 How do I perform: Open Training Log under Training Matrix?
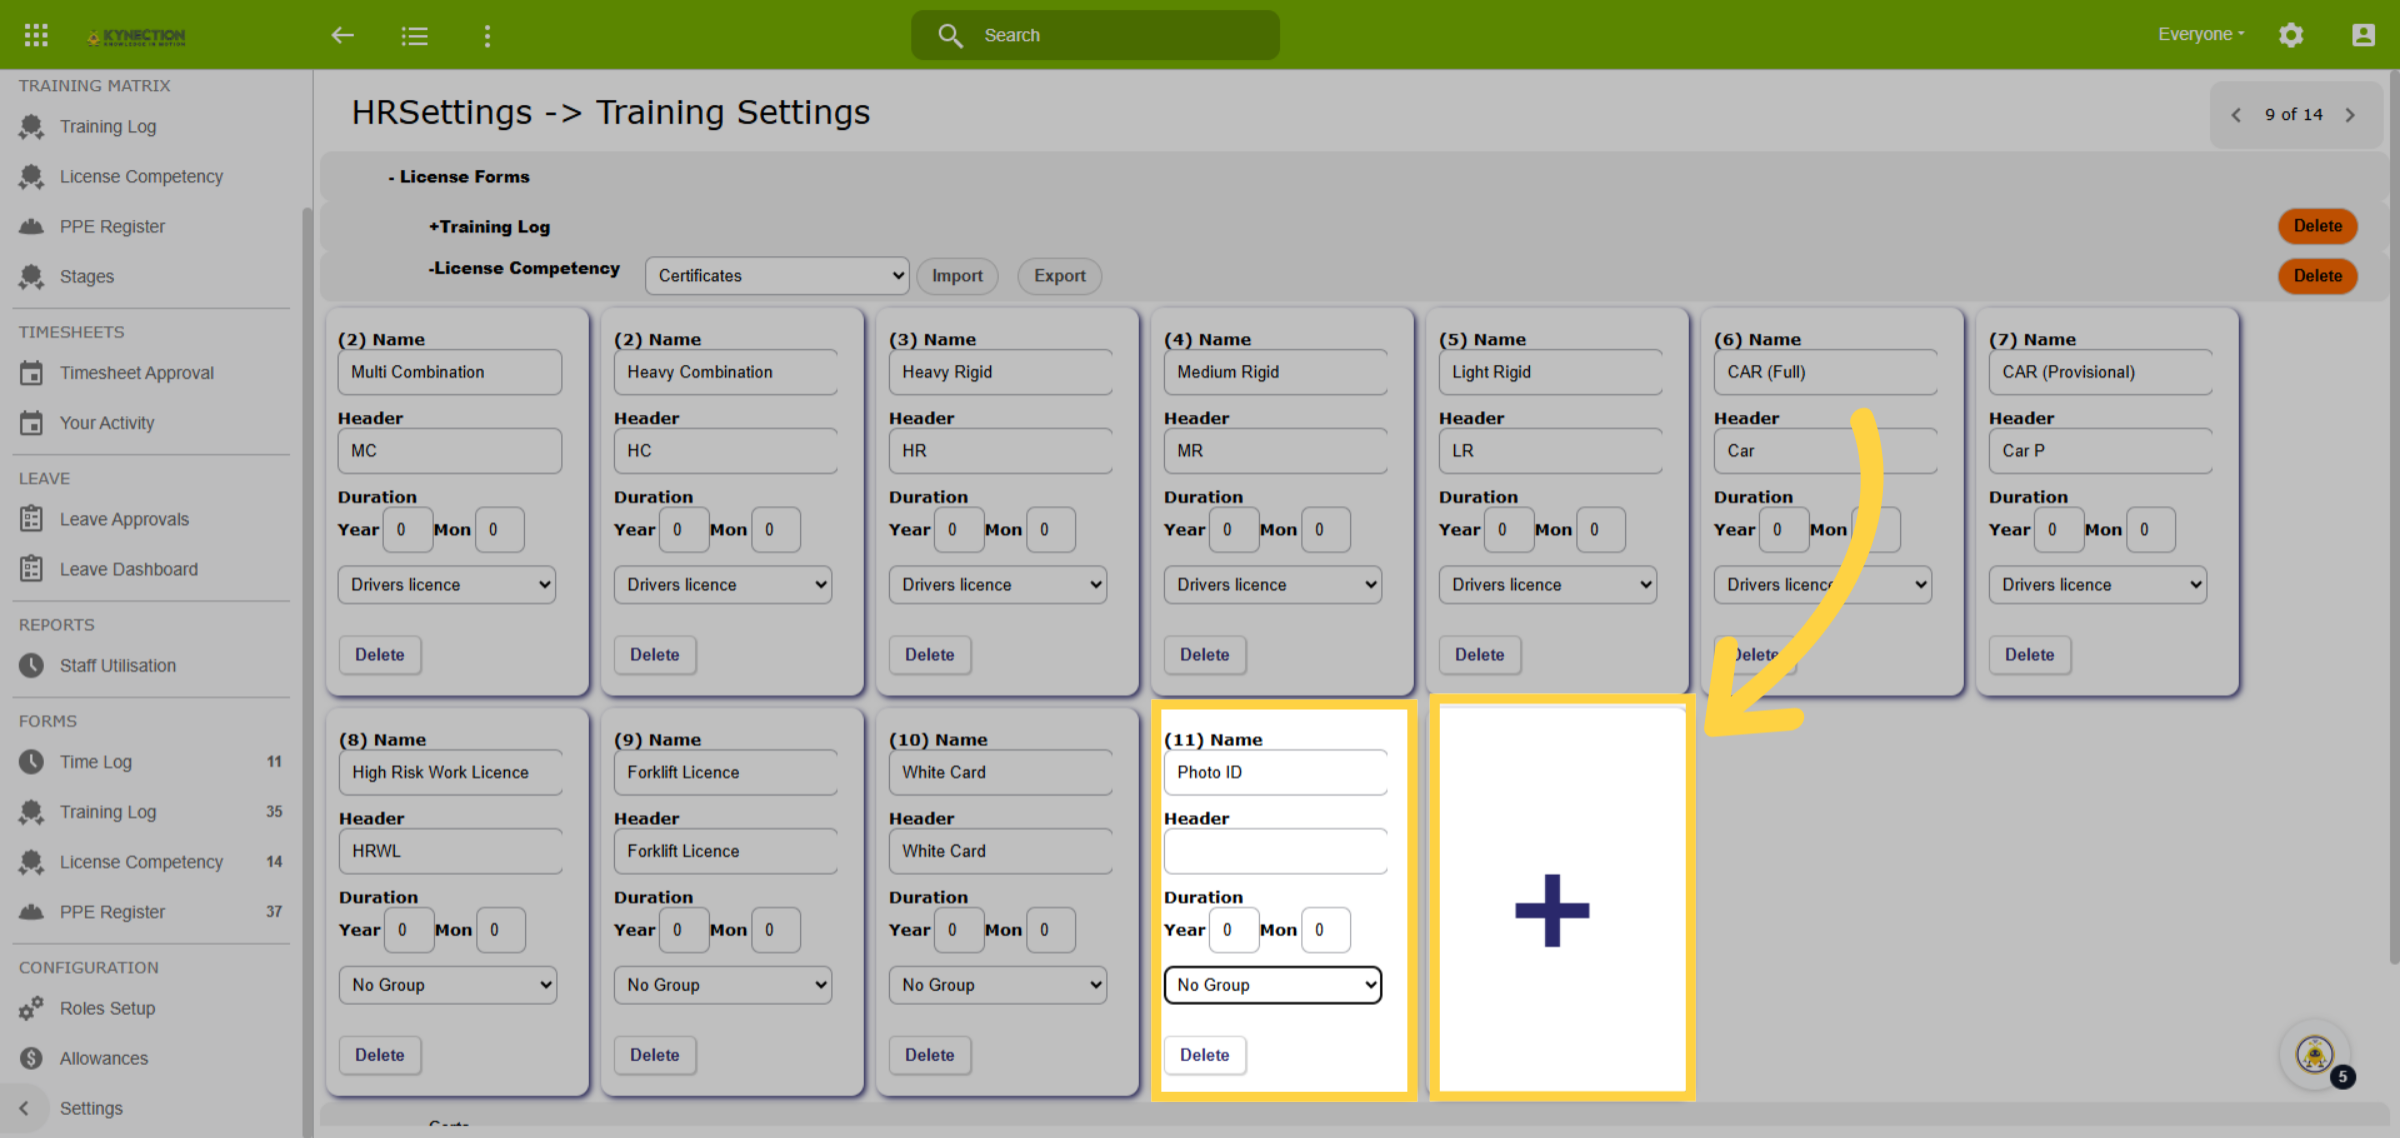click(x=108, y=127)
